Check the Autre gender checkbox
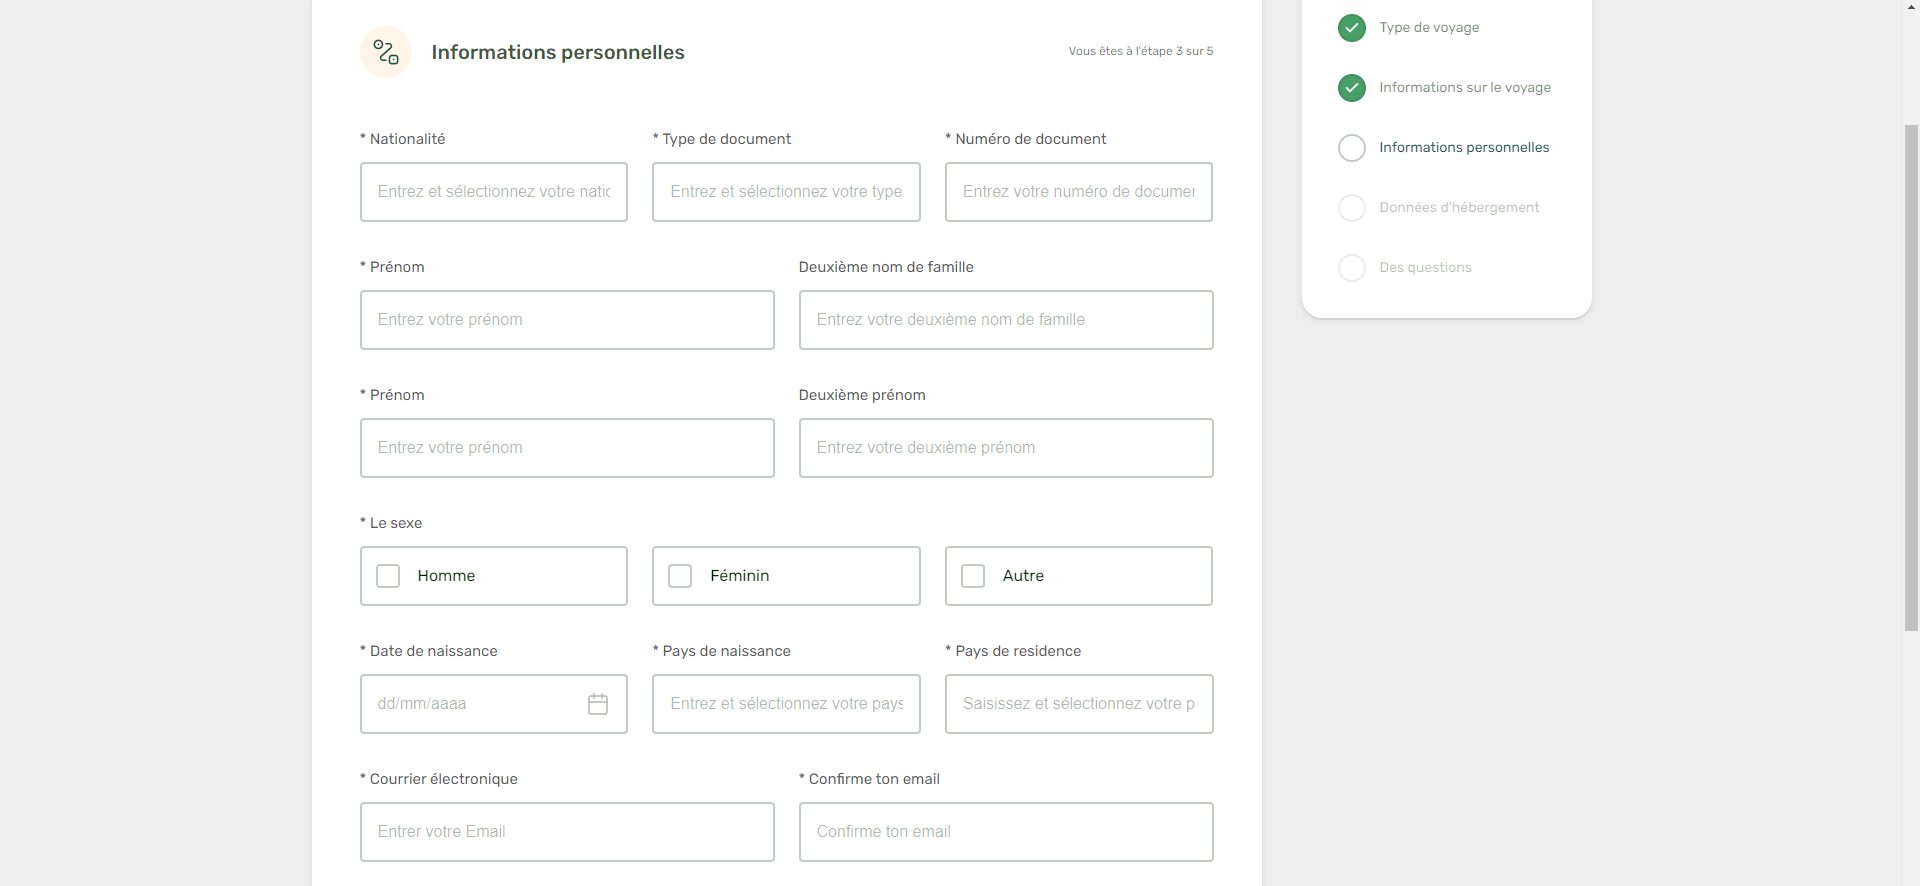 tap(973, 576)
